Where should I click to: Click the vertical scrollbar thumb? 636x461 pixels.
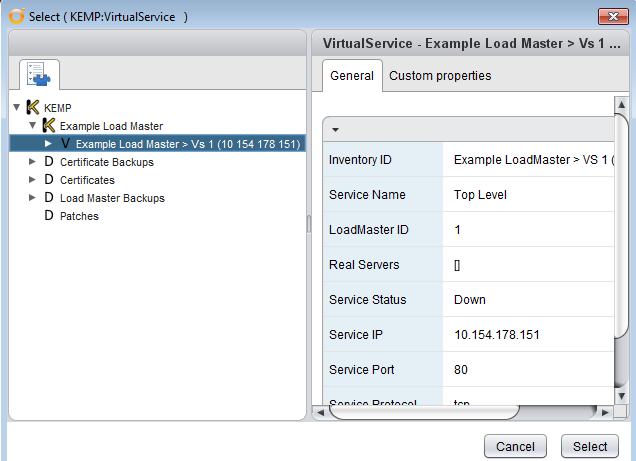click(x=621, y=225)
